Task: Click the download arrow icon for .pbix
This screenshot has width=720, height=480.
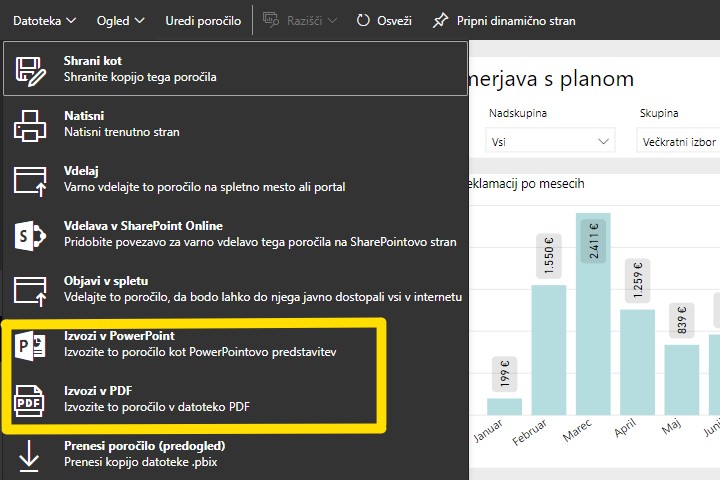Action: 28,456
